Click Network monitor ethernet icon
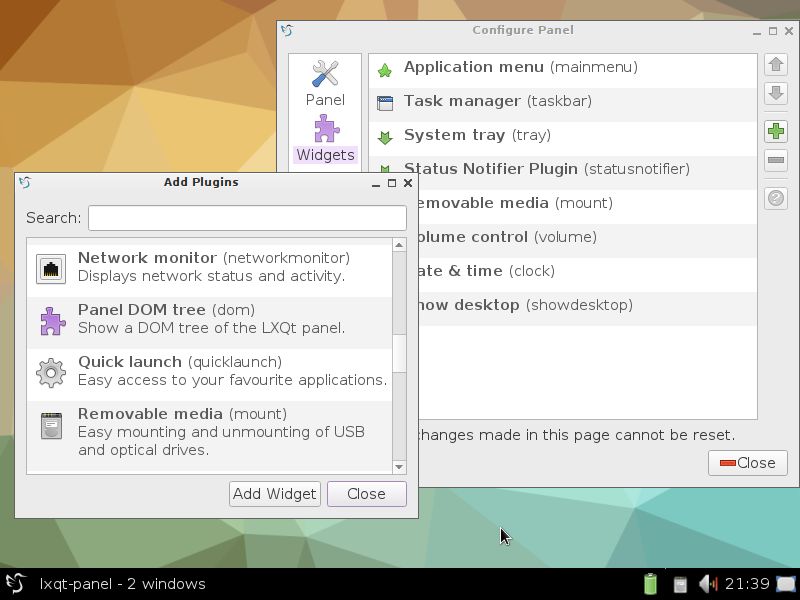 pyautogui.click(x=51, y=269)
